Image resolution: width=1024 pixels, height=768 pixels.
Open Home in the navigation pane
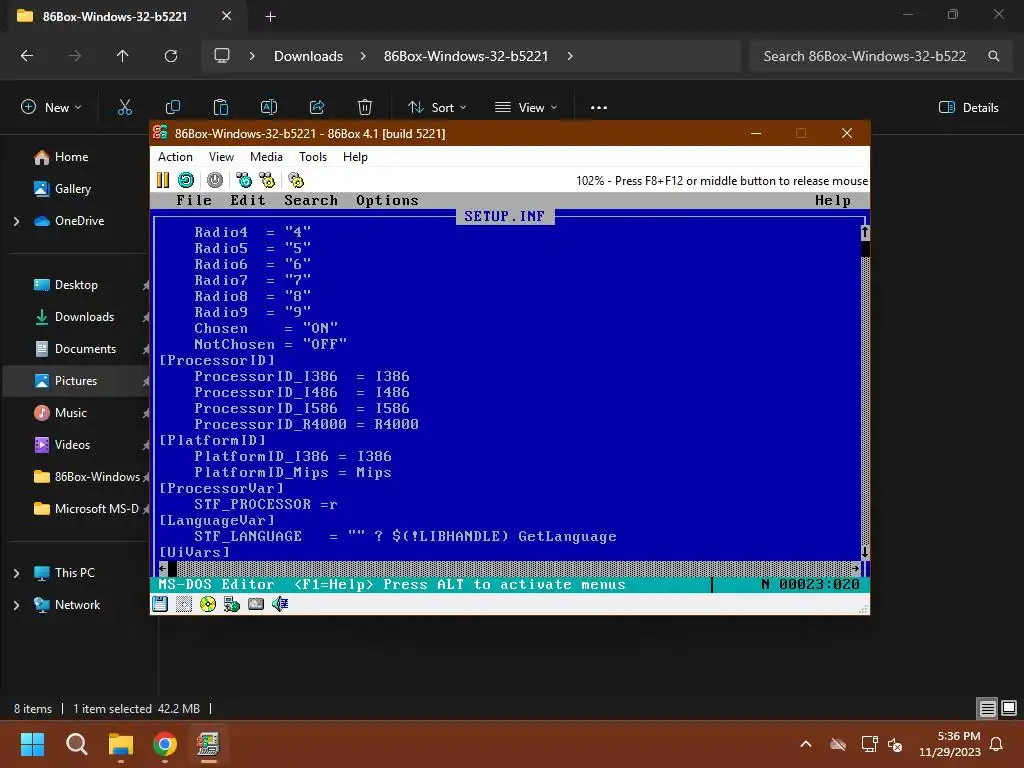tap(71, 157)
